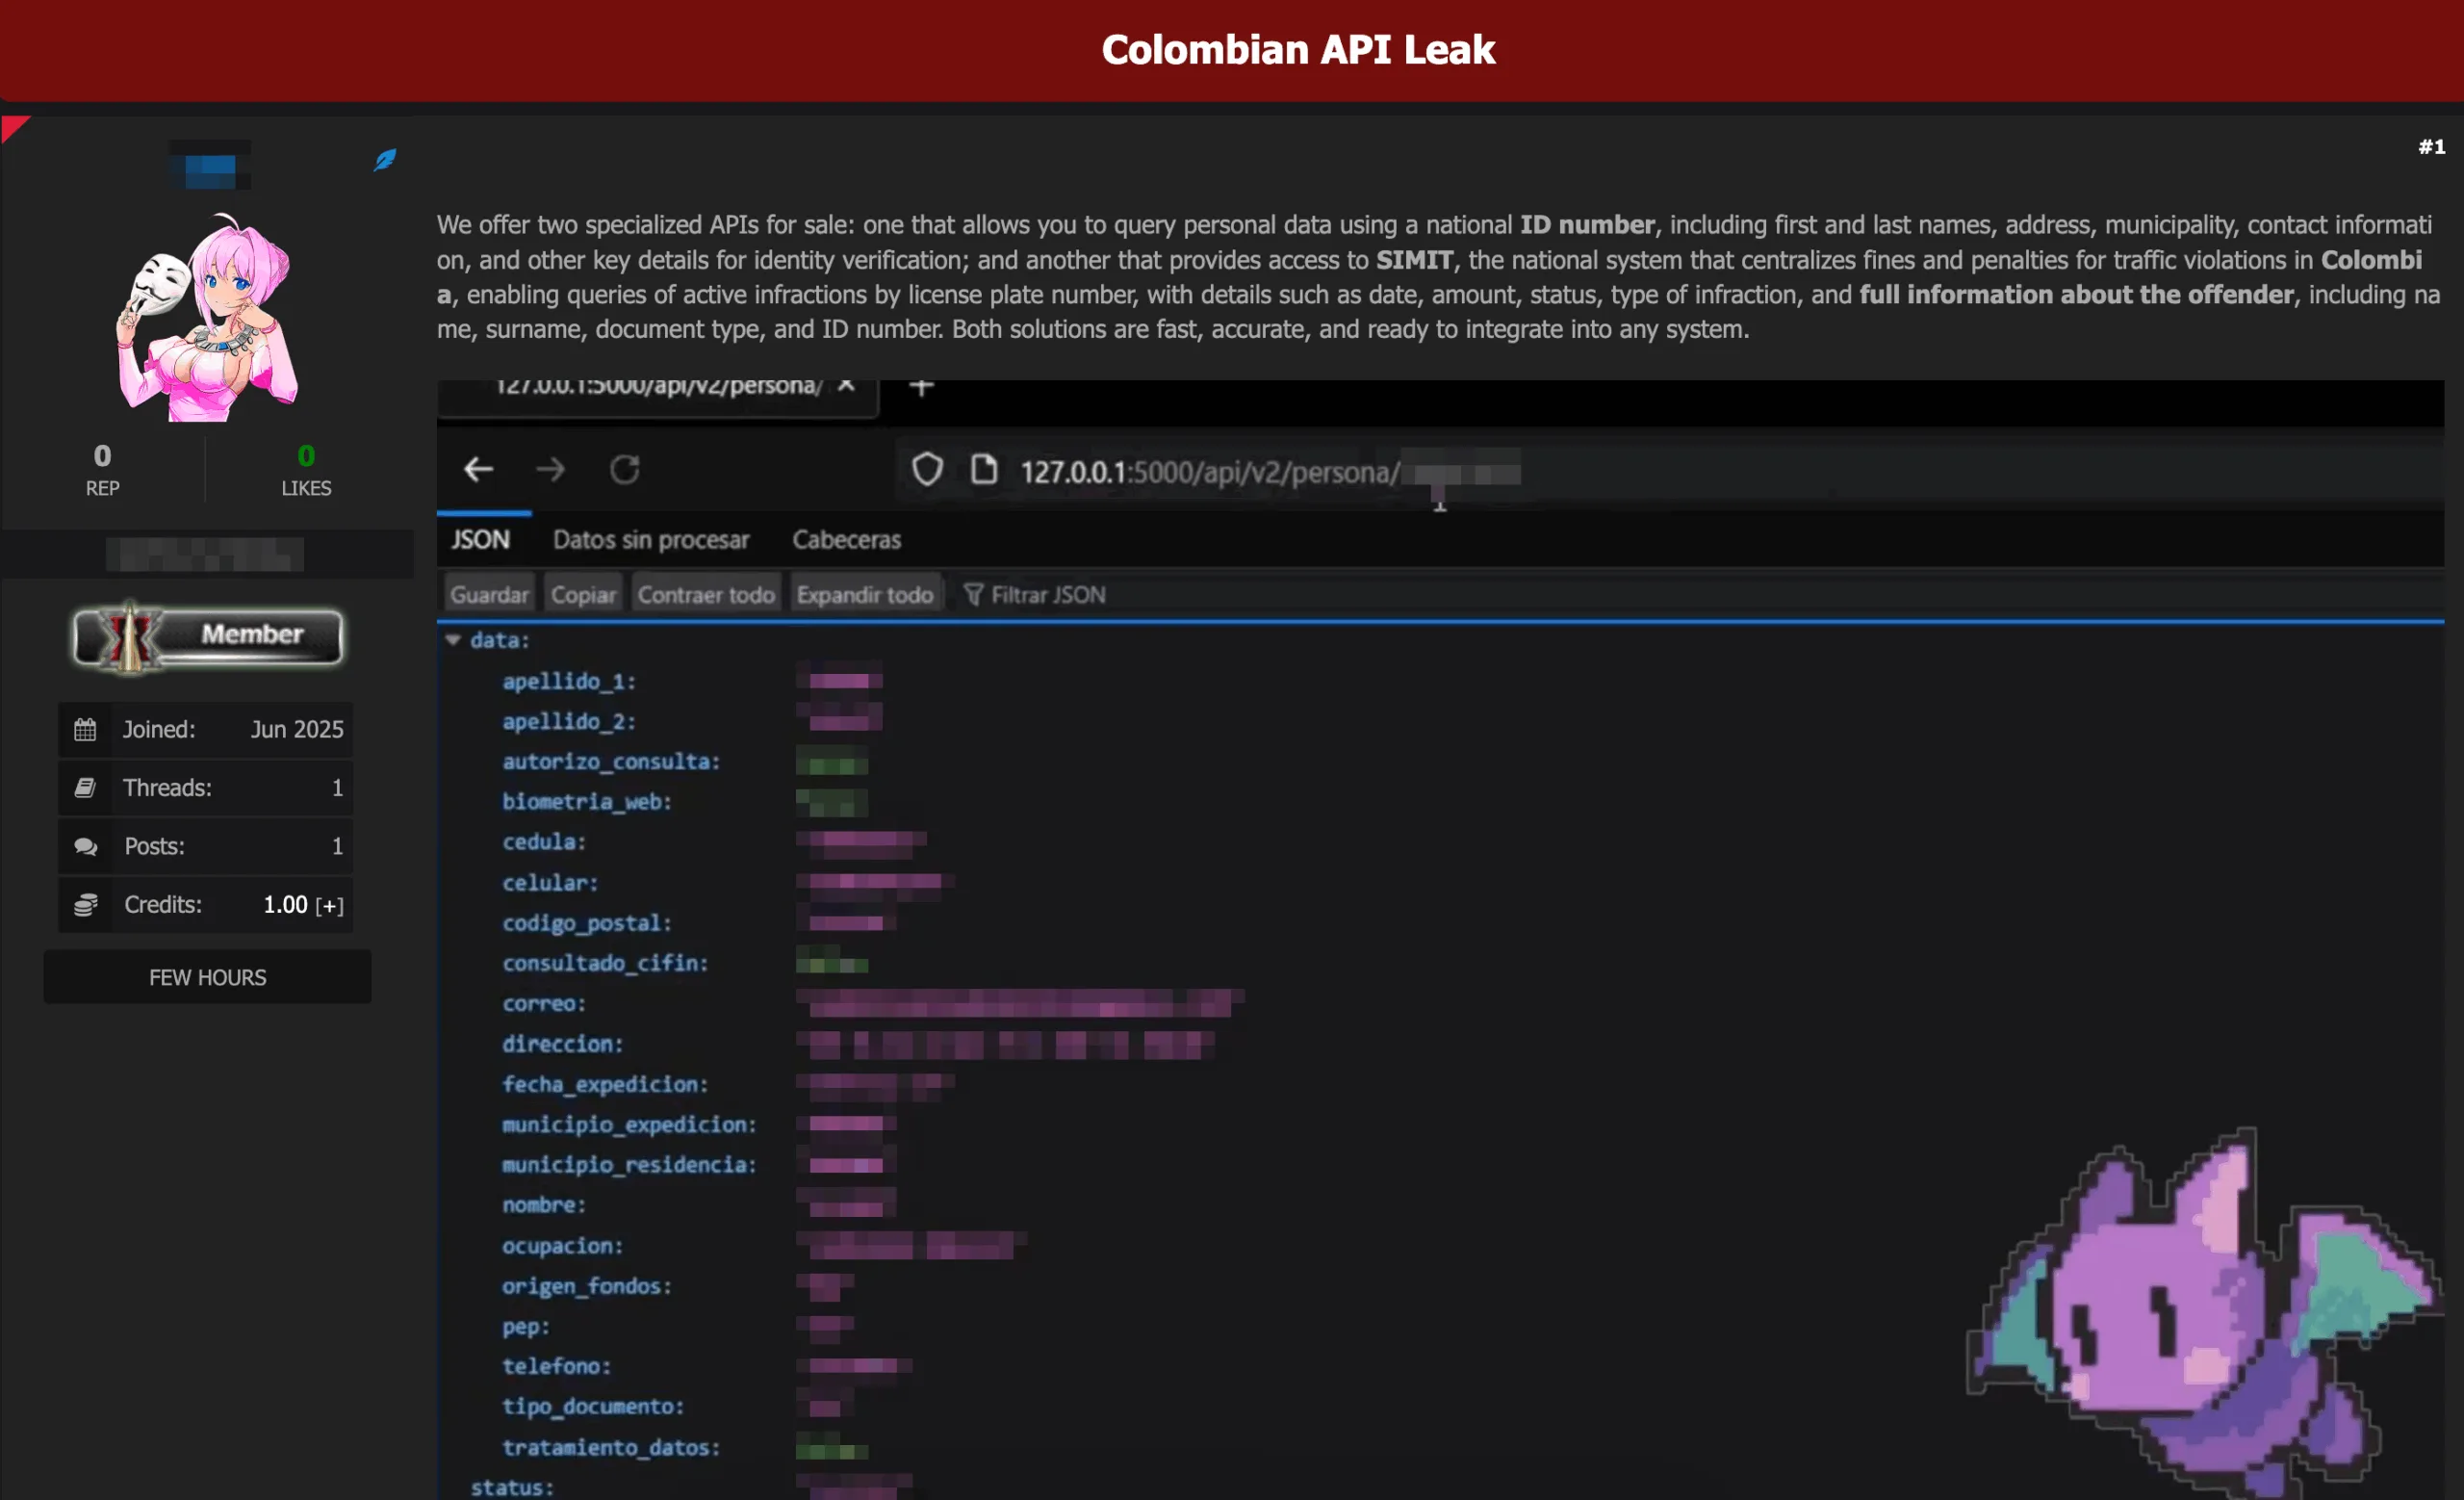Collapse the data node triangle
Viewport: 2464px width, 1500px height.
click(453, 640)
